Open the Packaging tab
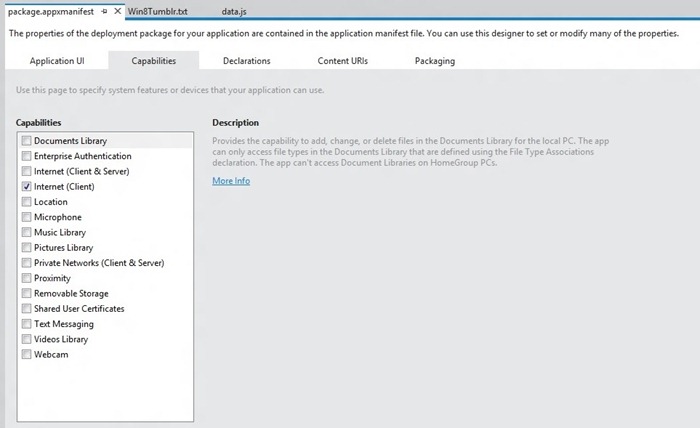The image size is (700, 428). pos(435,61)
